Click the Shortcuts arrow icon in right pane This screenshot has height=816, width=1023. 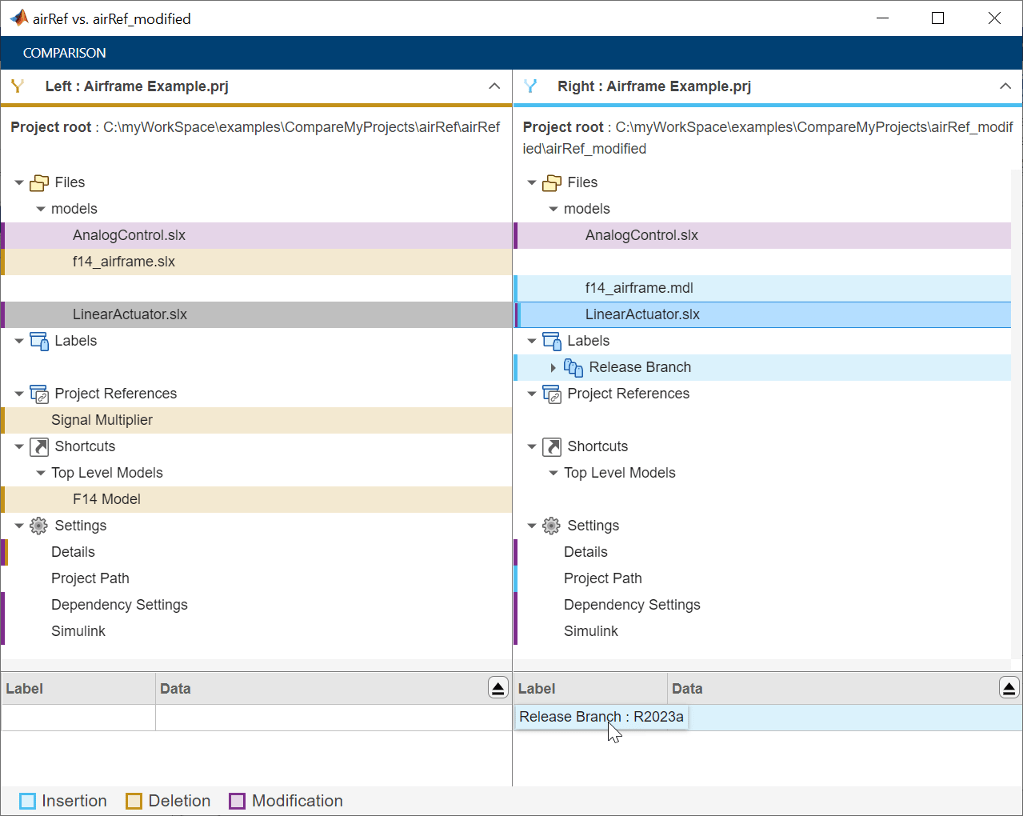[x=552, y=447]
